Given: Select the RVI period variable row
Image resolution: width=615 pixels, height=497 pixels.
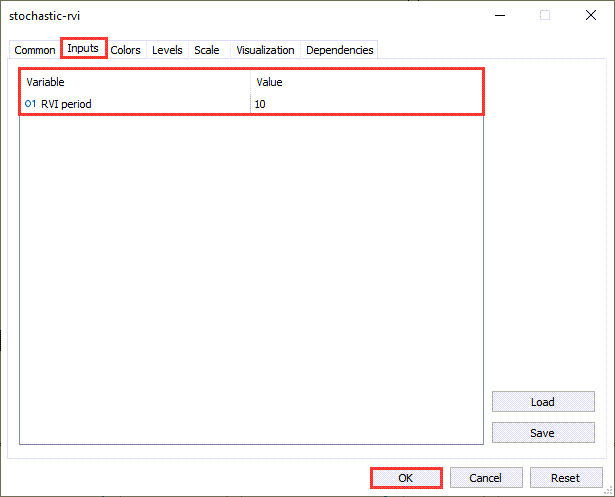Looking at the screenshot, I should (x=251, y=104).
